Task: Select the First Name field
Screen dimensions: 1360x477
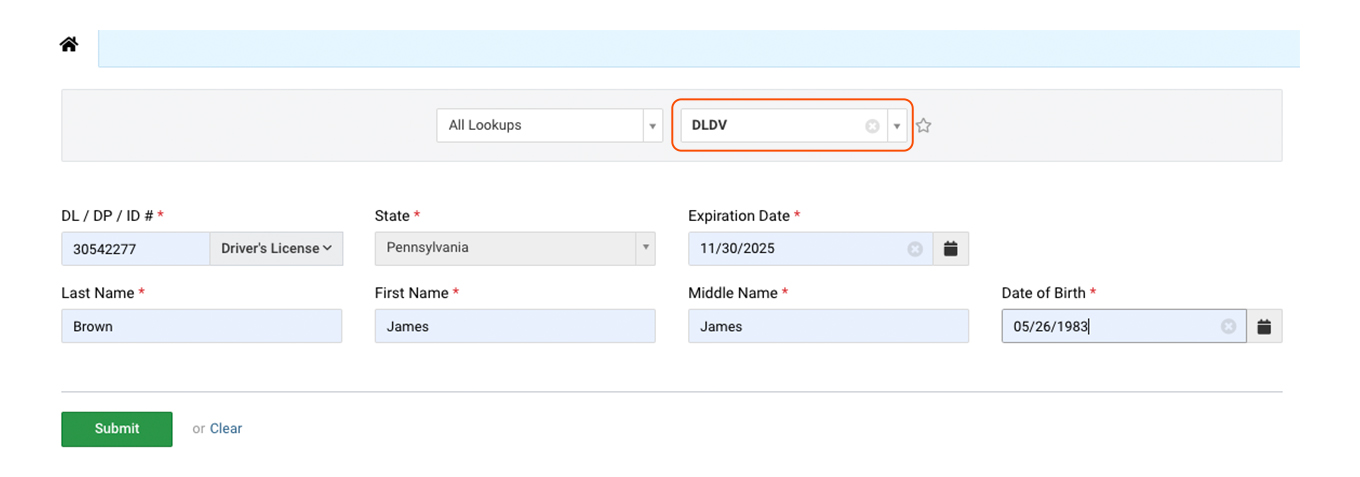Action: 515,326
